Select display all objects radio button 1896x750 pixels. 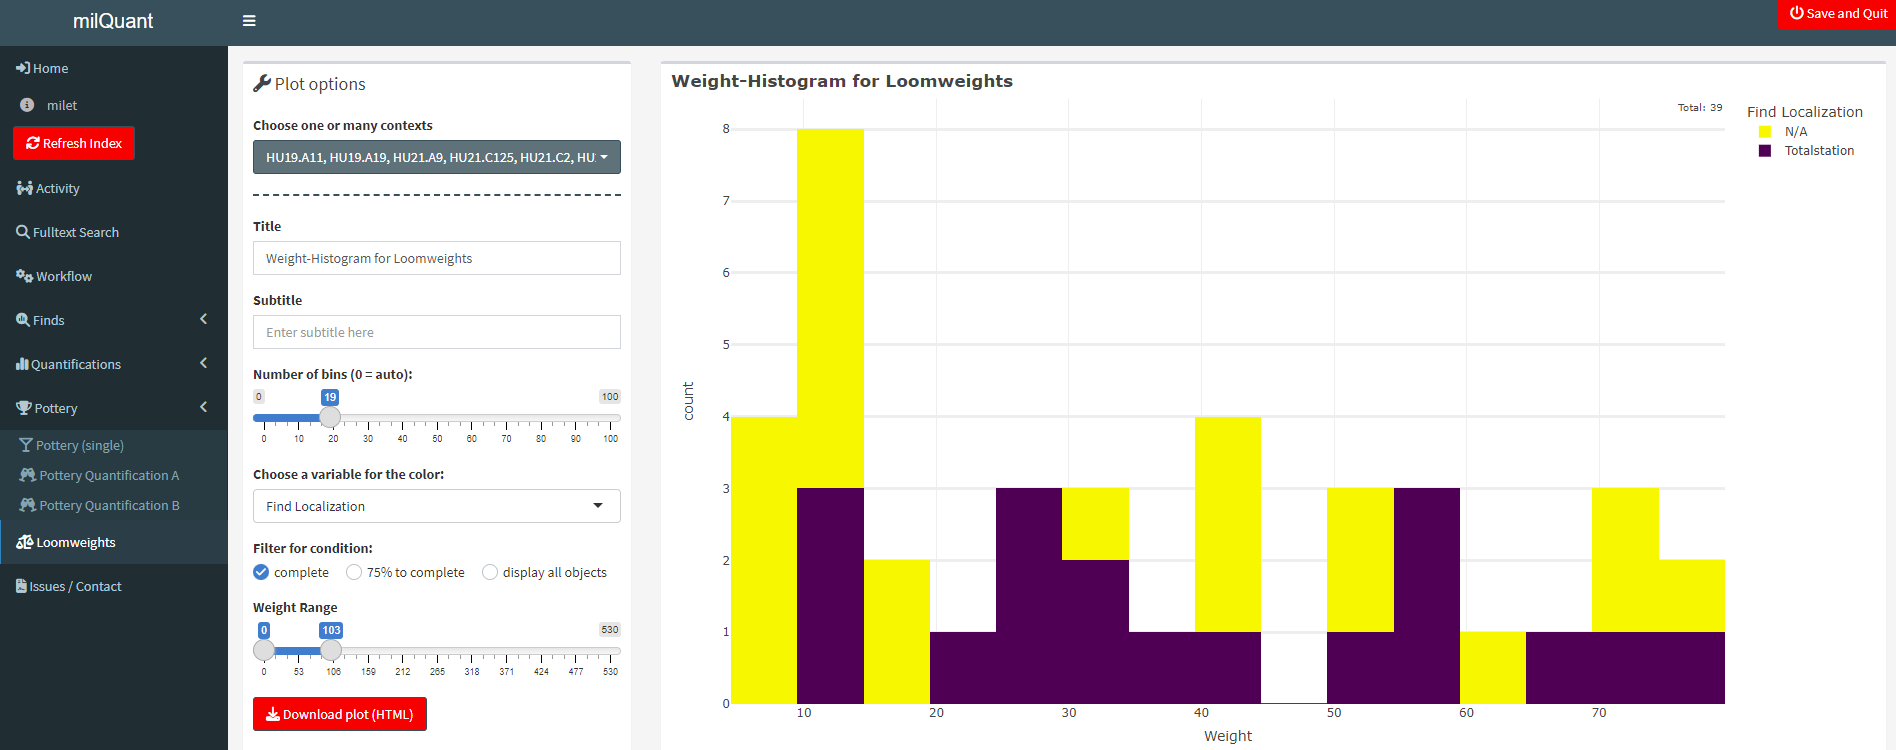click(x=490, y=572)
